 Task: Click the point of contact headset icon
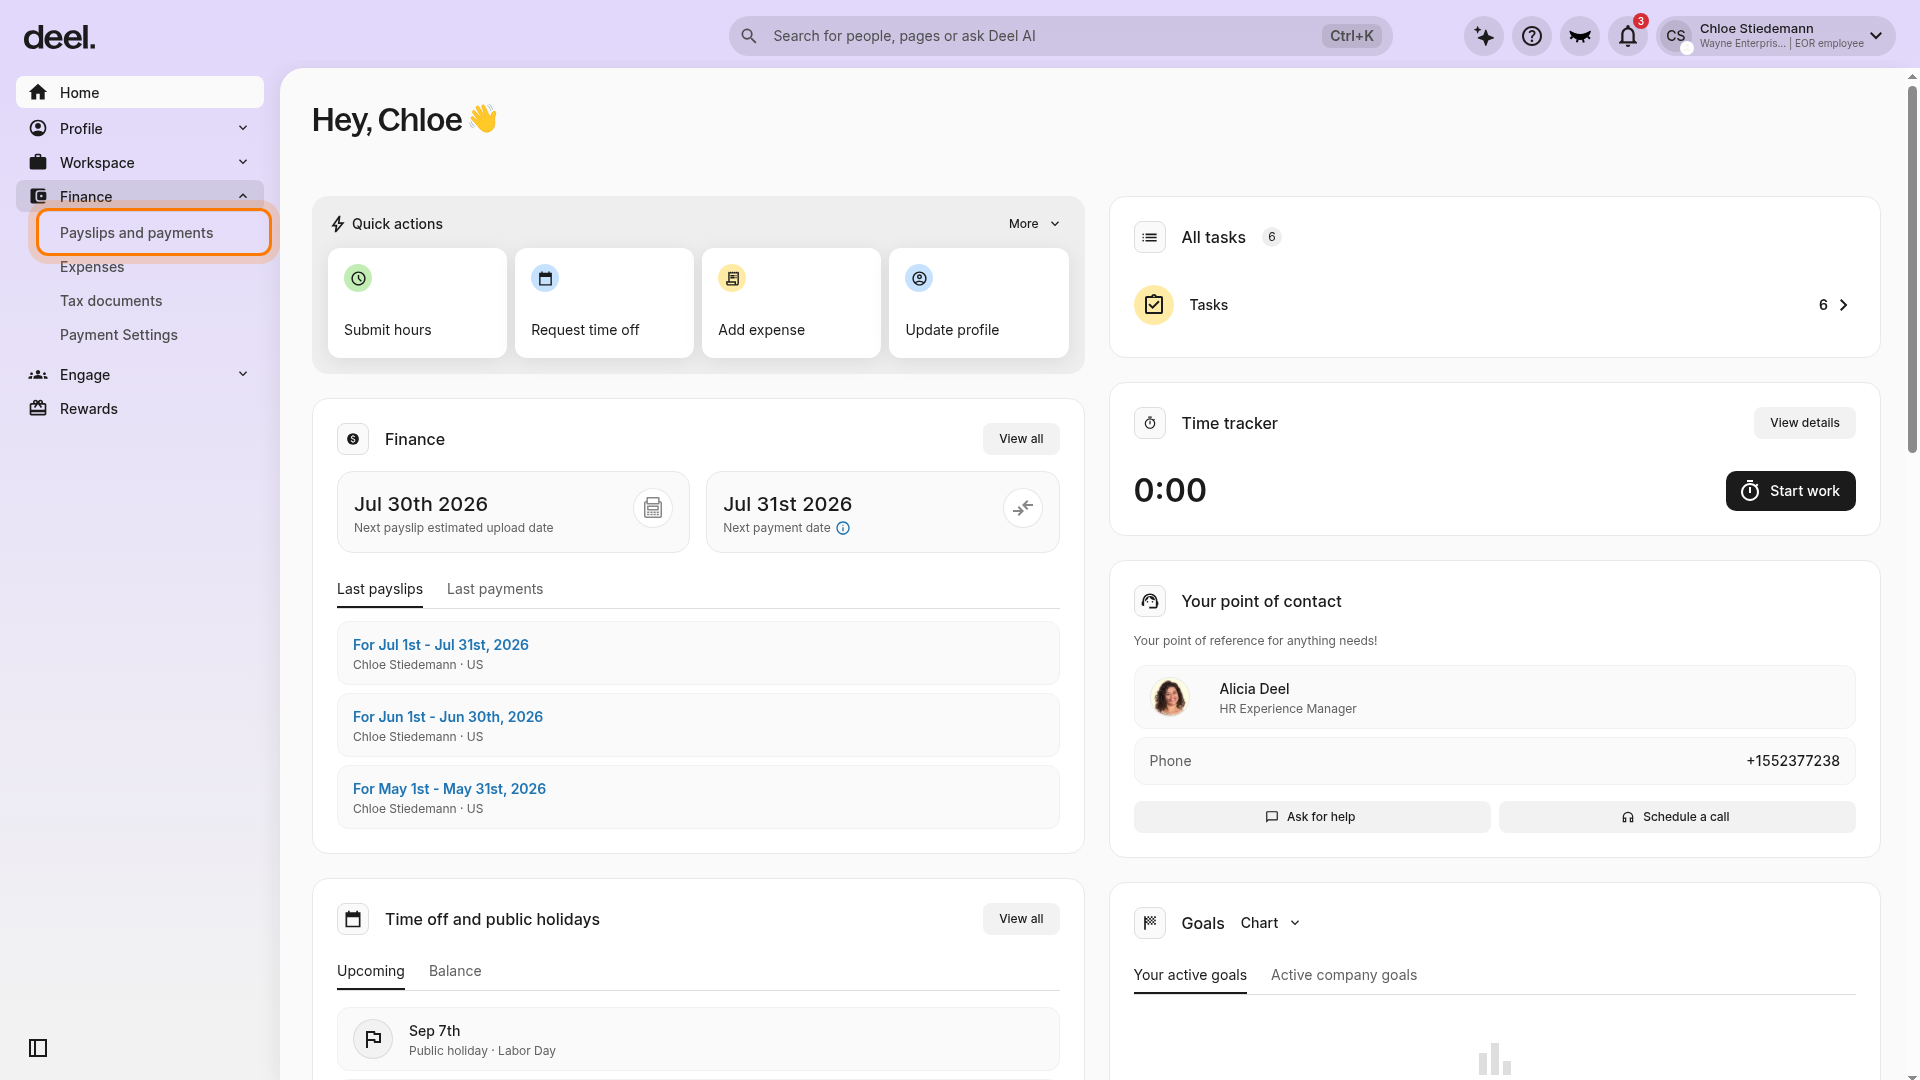[1150, 601]
